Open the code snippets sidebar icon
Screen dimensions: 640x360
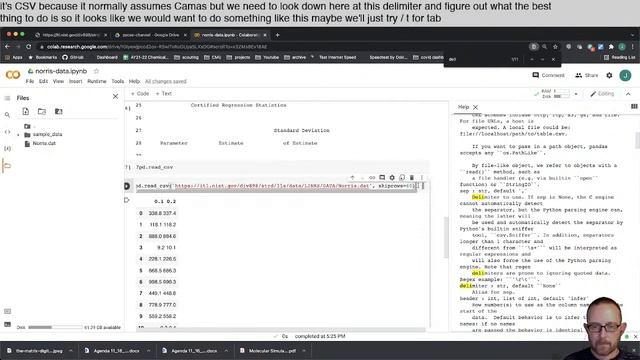[7, 132]
